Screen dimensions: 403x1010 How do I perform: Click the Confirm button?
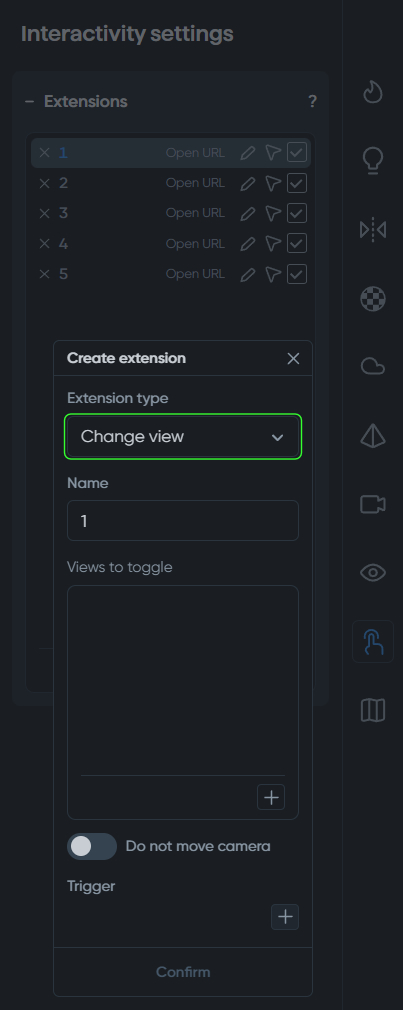183,971
